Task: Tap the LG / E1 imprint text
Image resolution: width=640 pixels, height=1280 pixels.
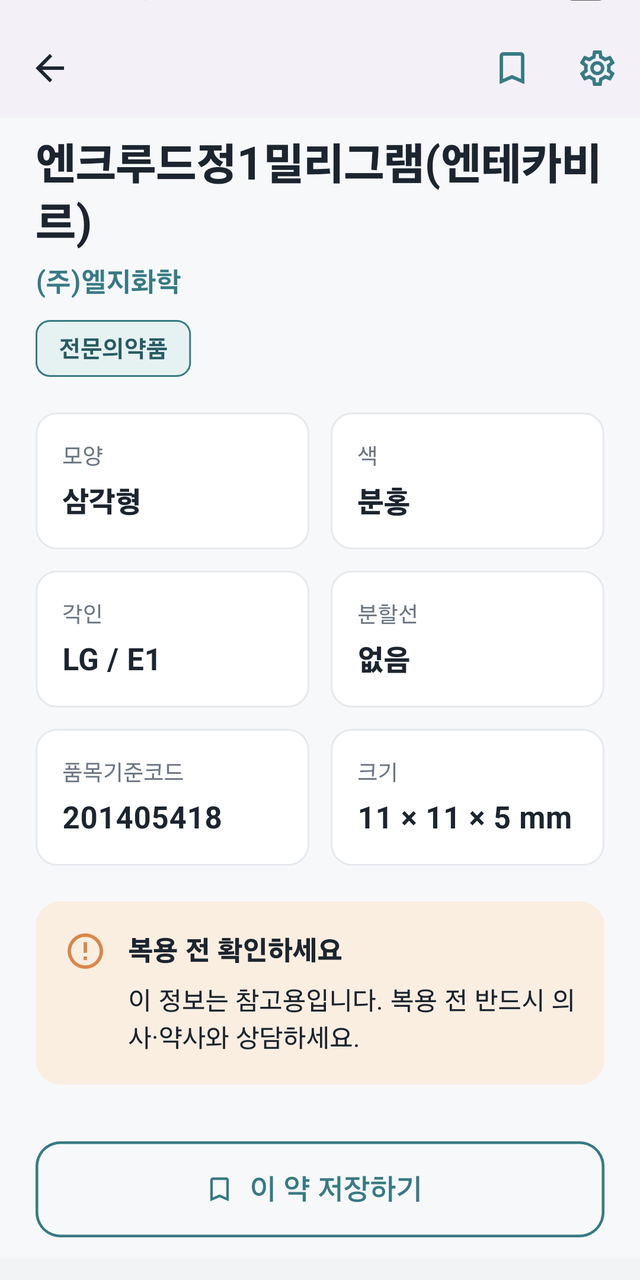Action: point(110,660)
